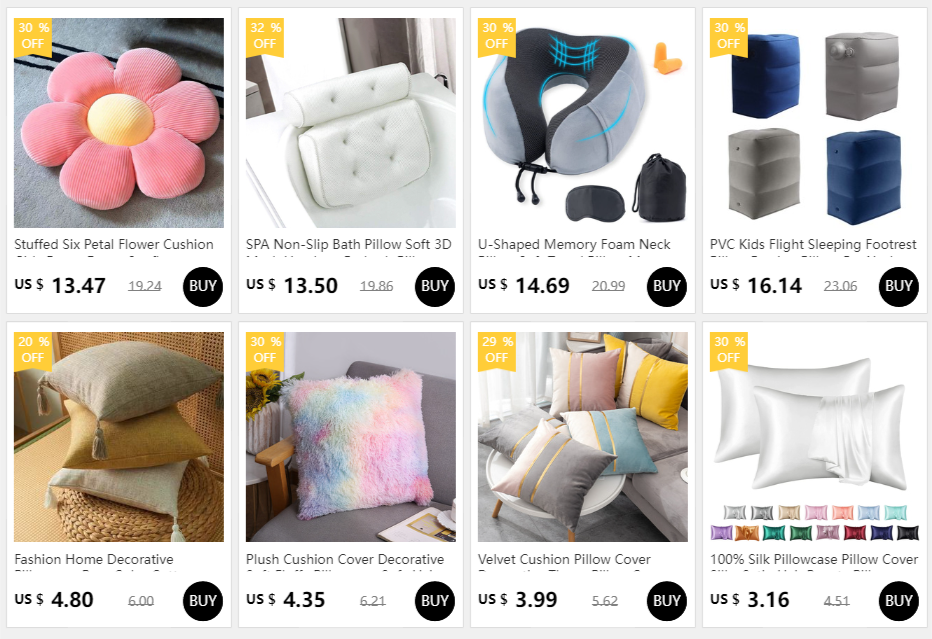
Task: Click the 32% OFF discount badge
Action: (265, 37)
